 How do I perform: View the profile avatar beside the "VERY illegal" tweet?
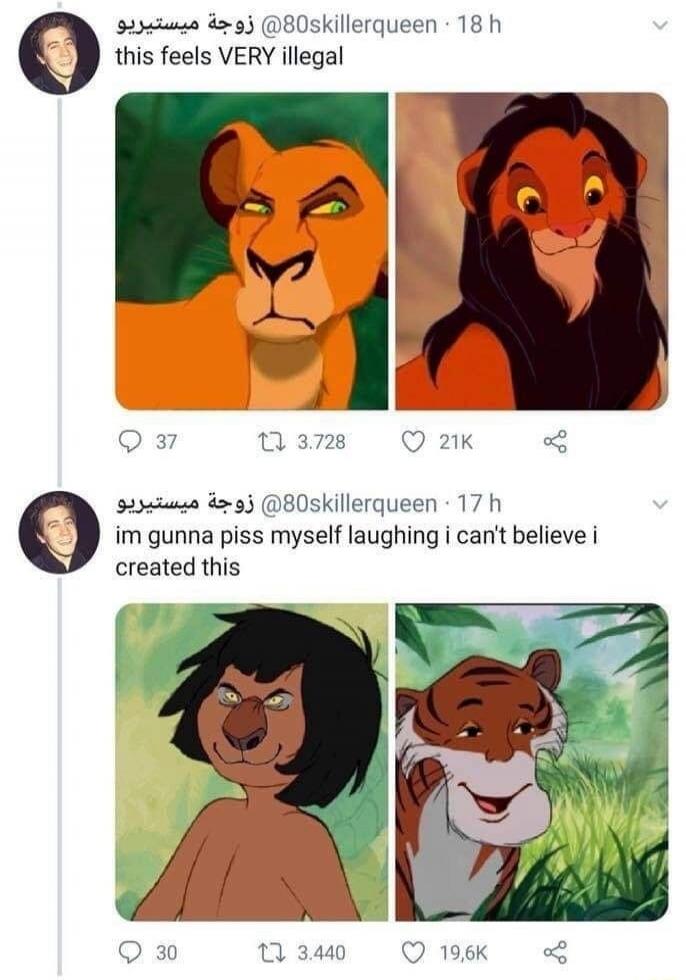pos(59,53)
